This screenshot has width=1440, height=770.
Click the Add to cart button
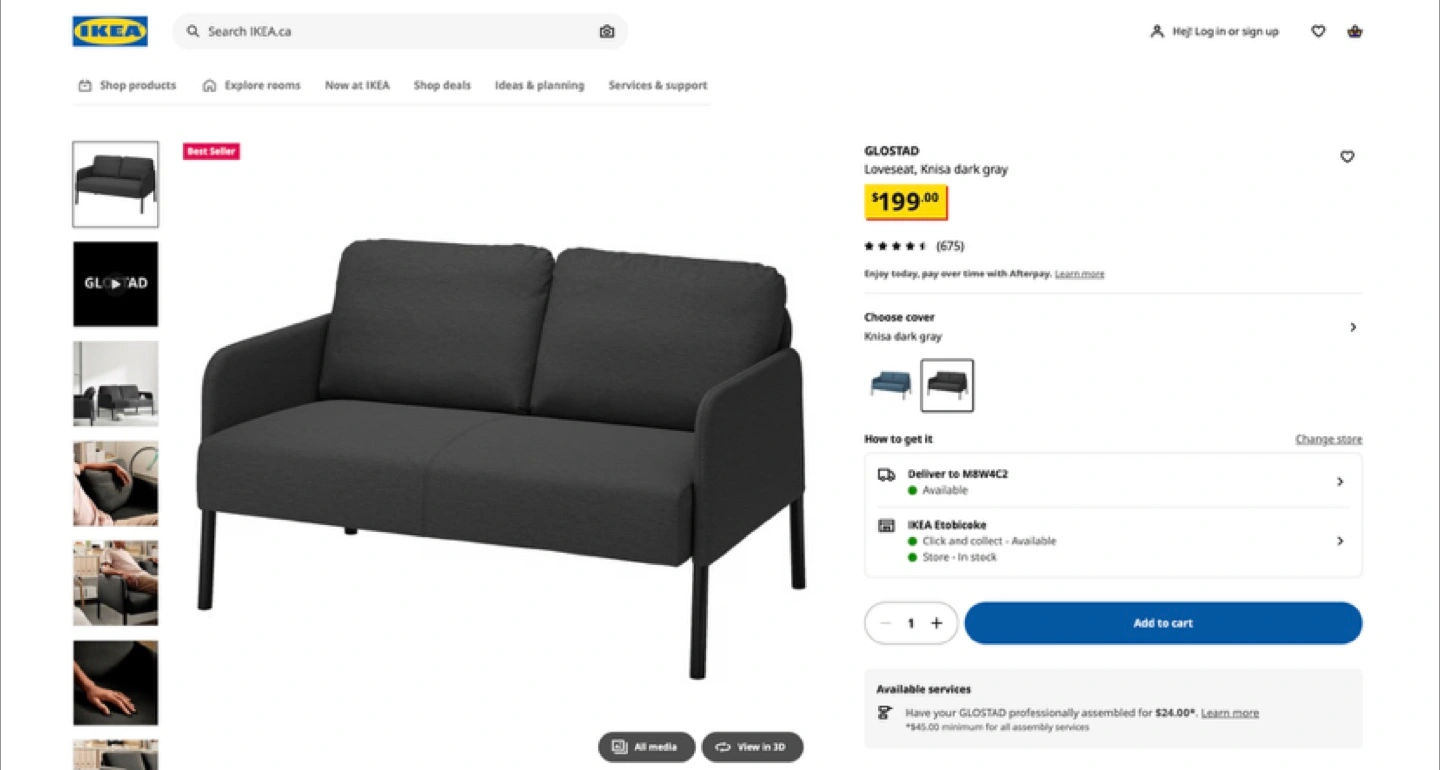(1163, 623)
